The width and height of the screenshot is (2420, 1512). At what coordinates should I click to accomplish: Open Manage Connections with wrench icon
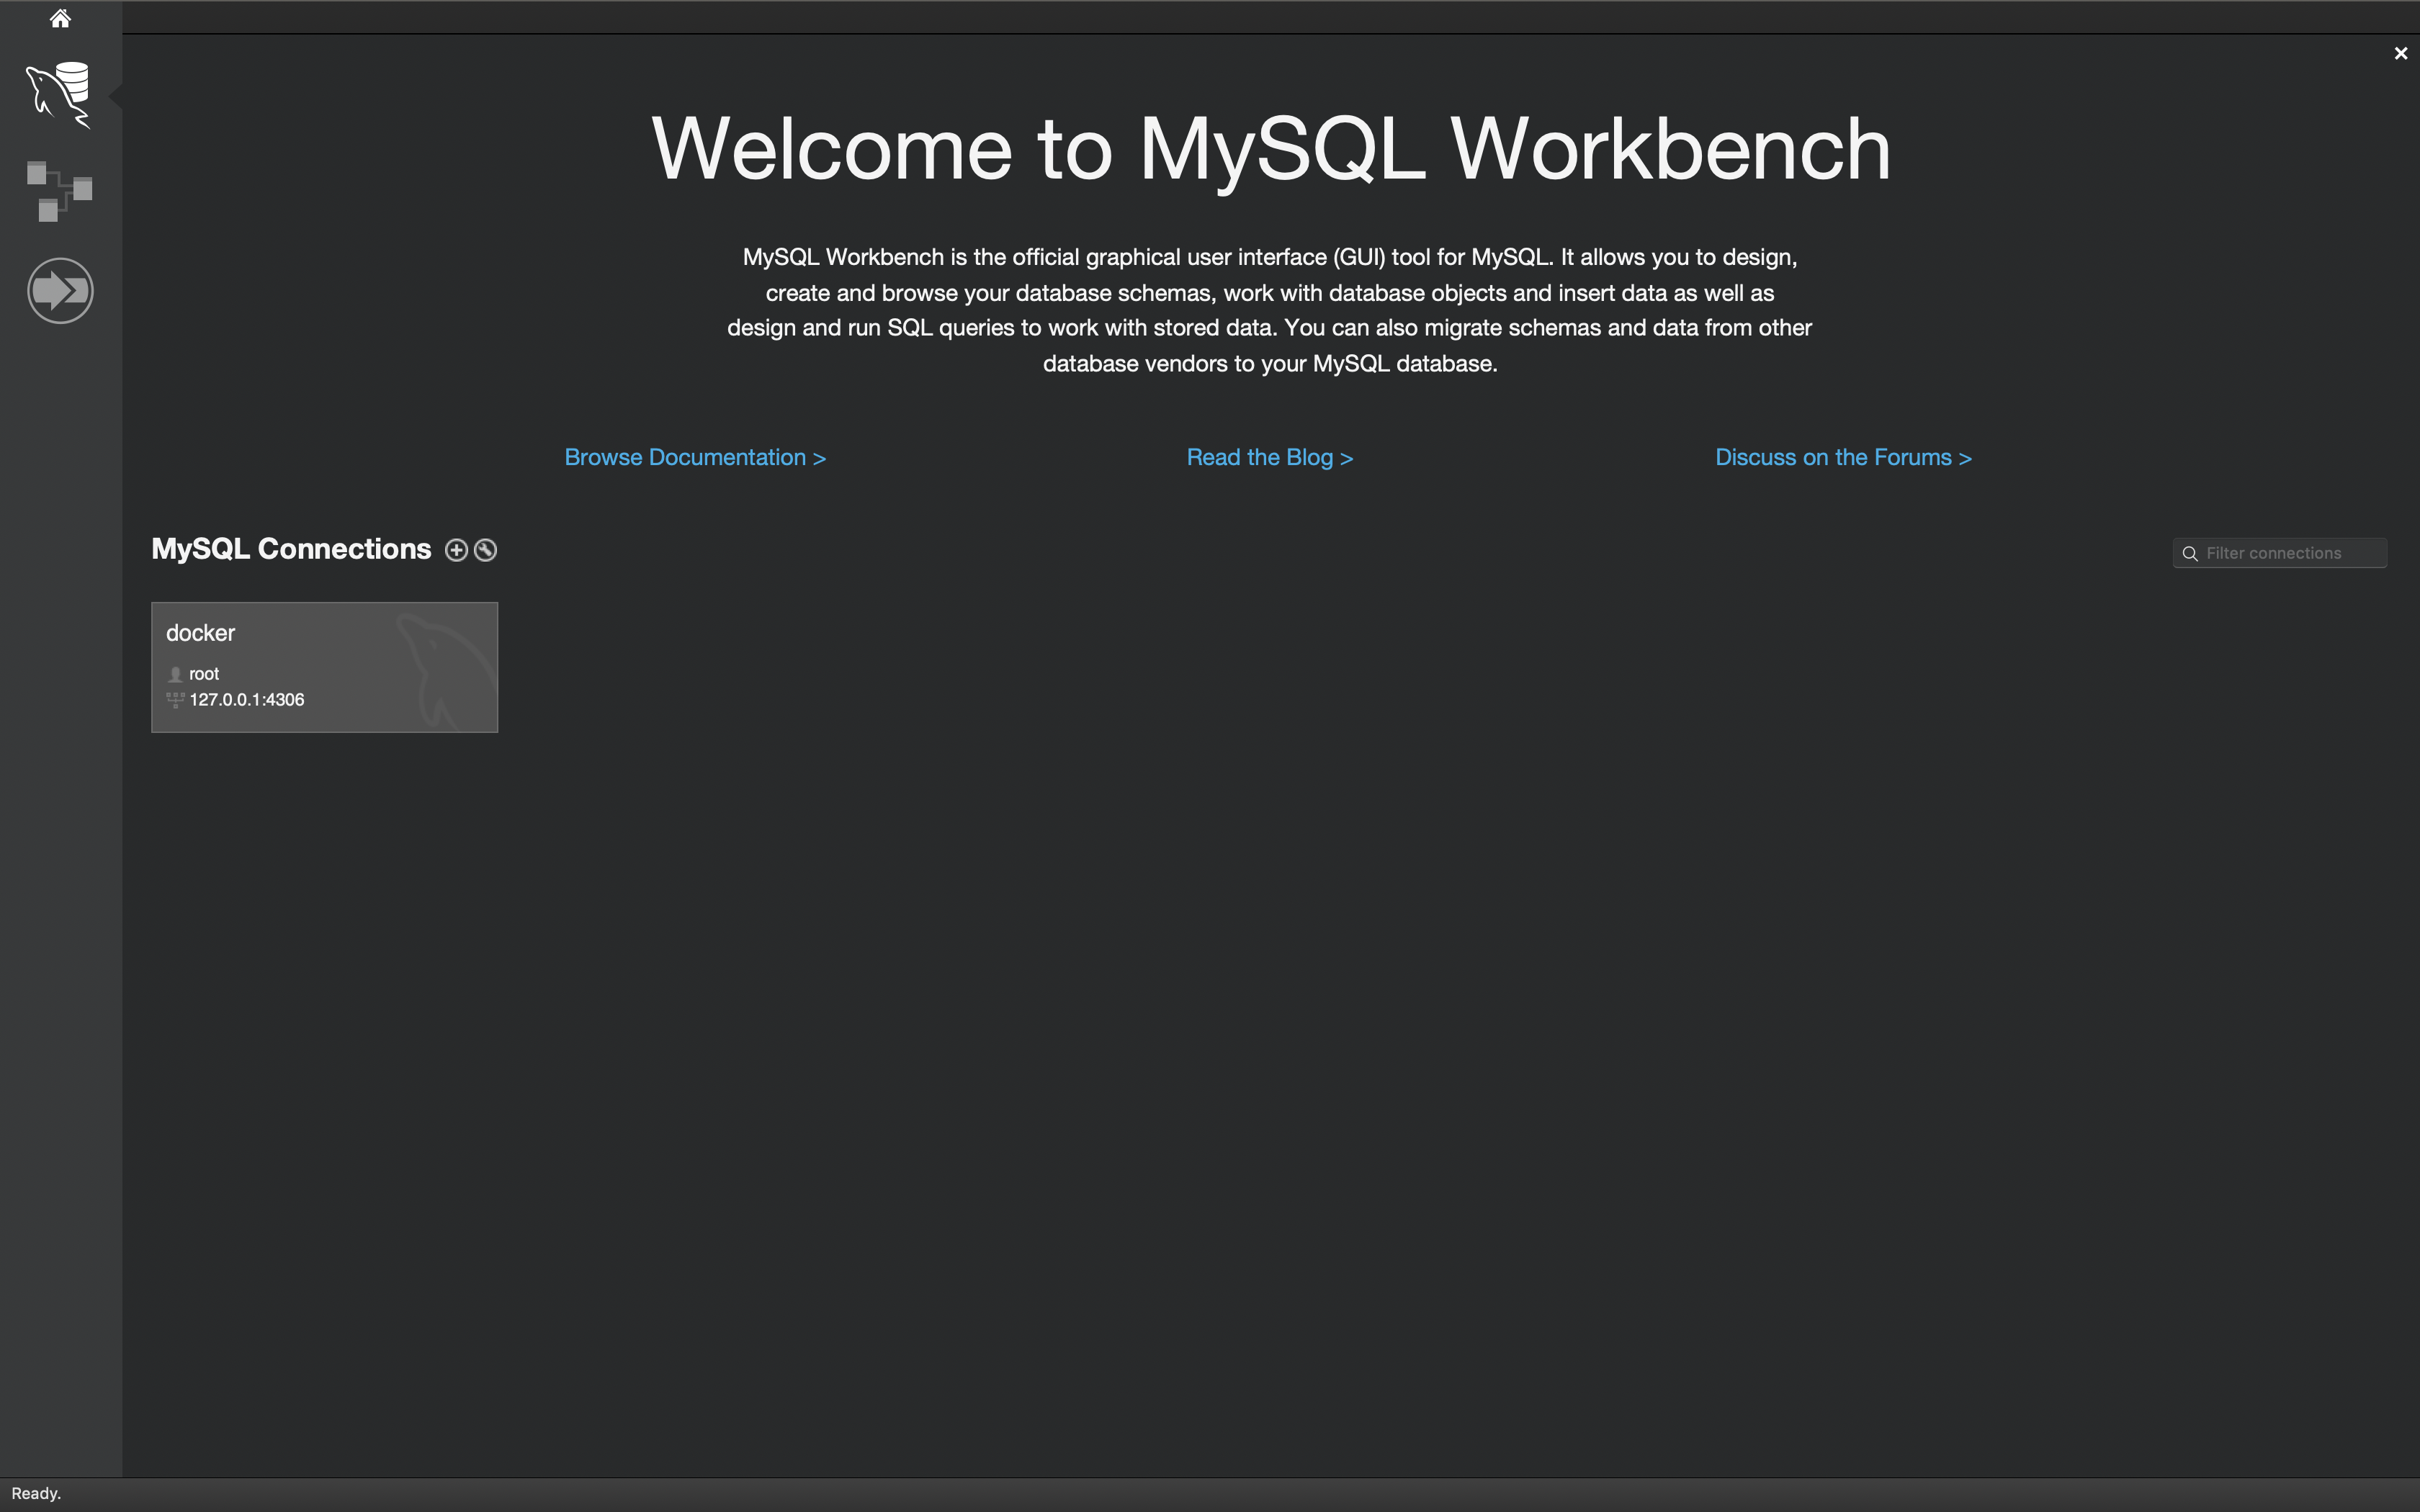pyautogui.click(x=486, y=550)
